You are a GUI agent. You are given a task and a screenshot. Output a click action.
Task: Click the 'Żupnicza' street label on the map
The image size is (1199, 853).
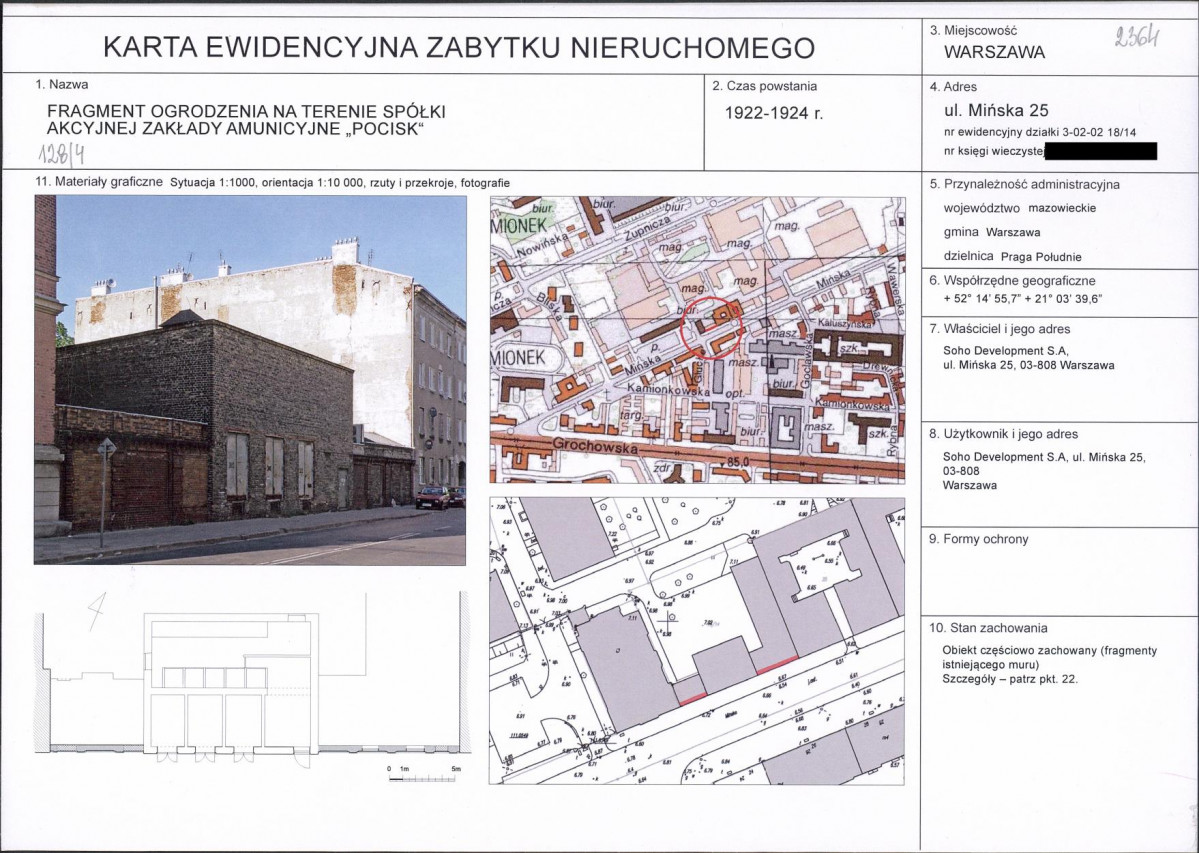point(647,228)
